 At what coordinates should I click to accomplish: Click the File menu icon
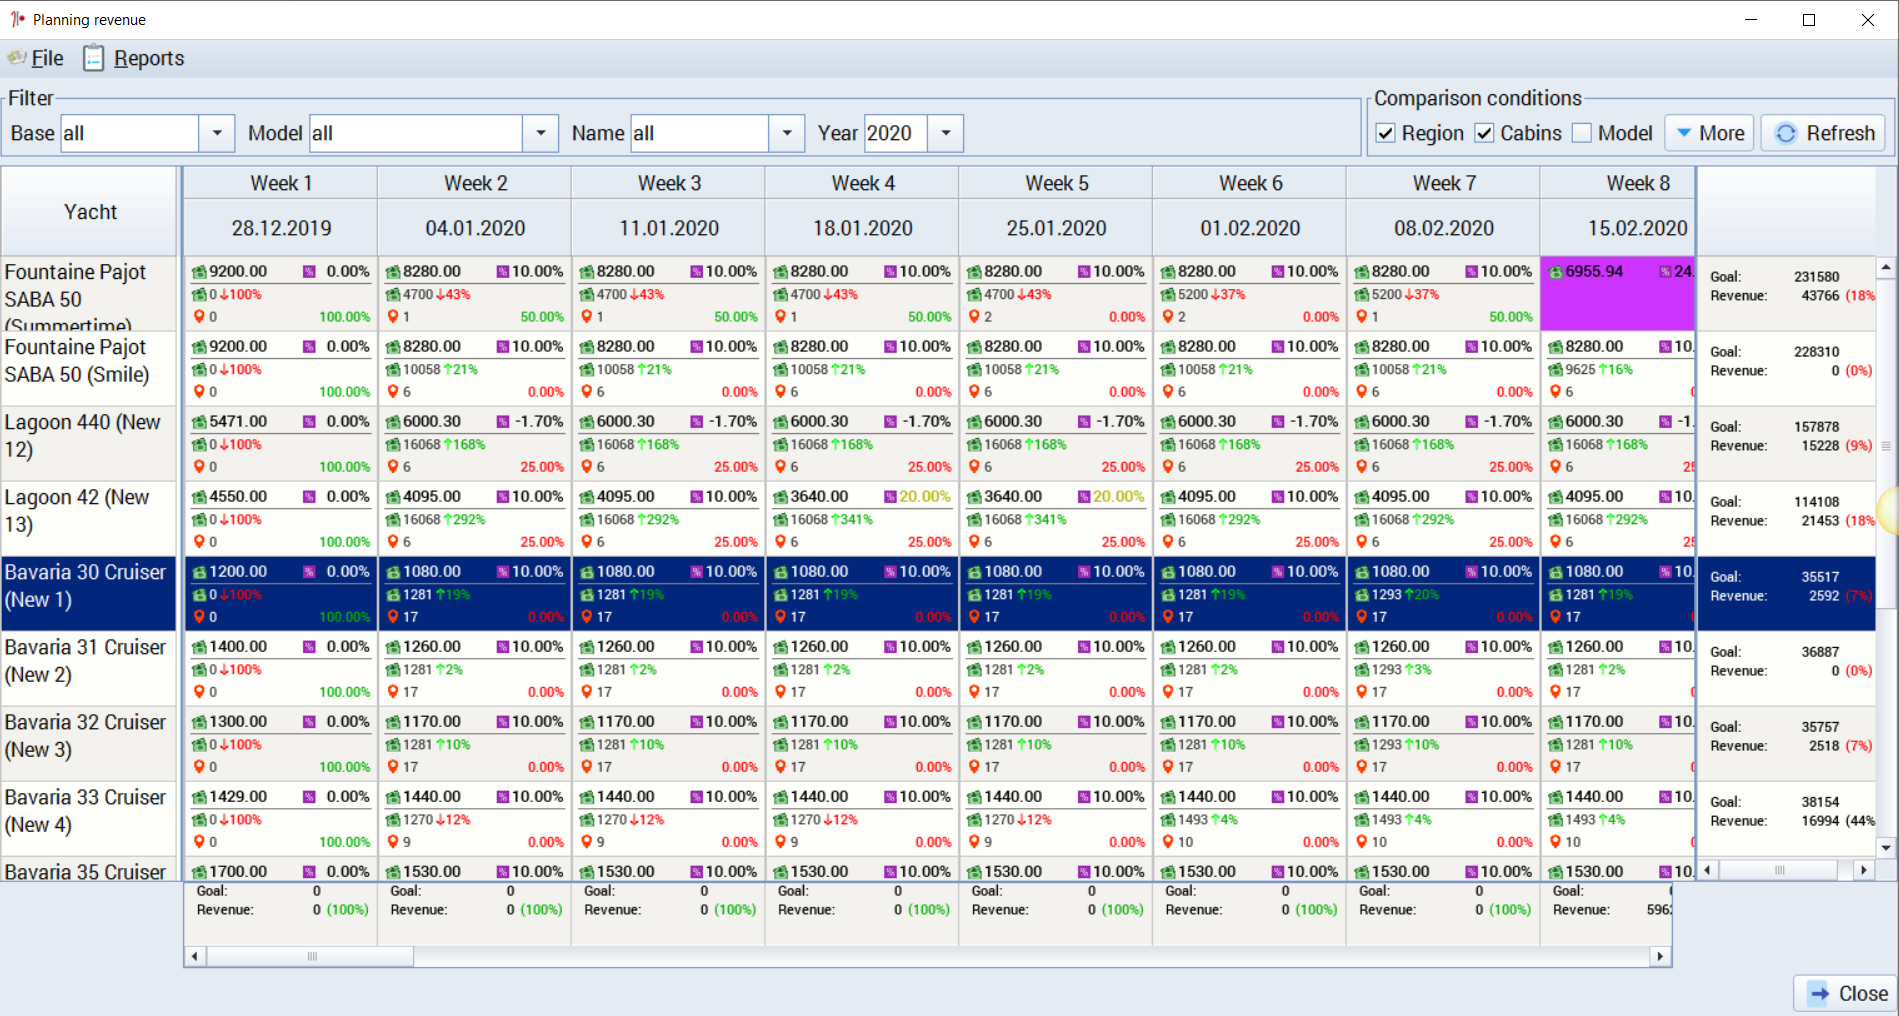[x=16, y=58]
